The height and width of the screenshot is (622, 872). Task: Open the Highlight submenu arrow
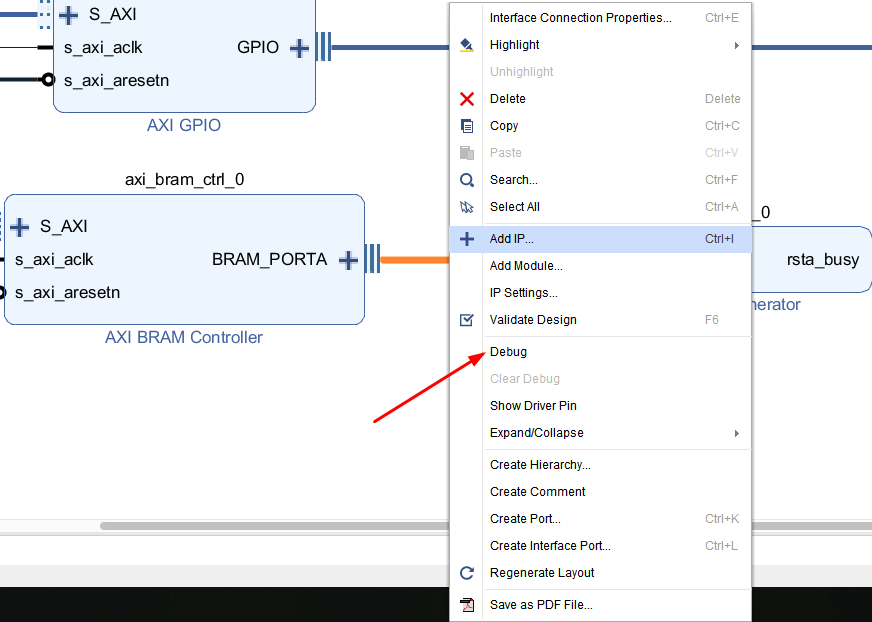(737, 44)
